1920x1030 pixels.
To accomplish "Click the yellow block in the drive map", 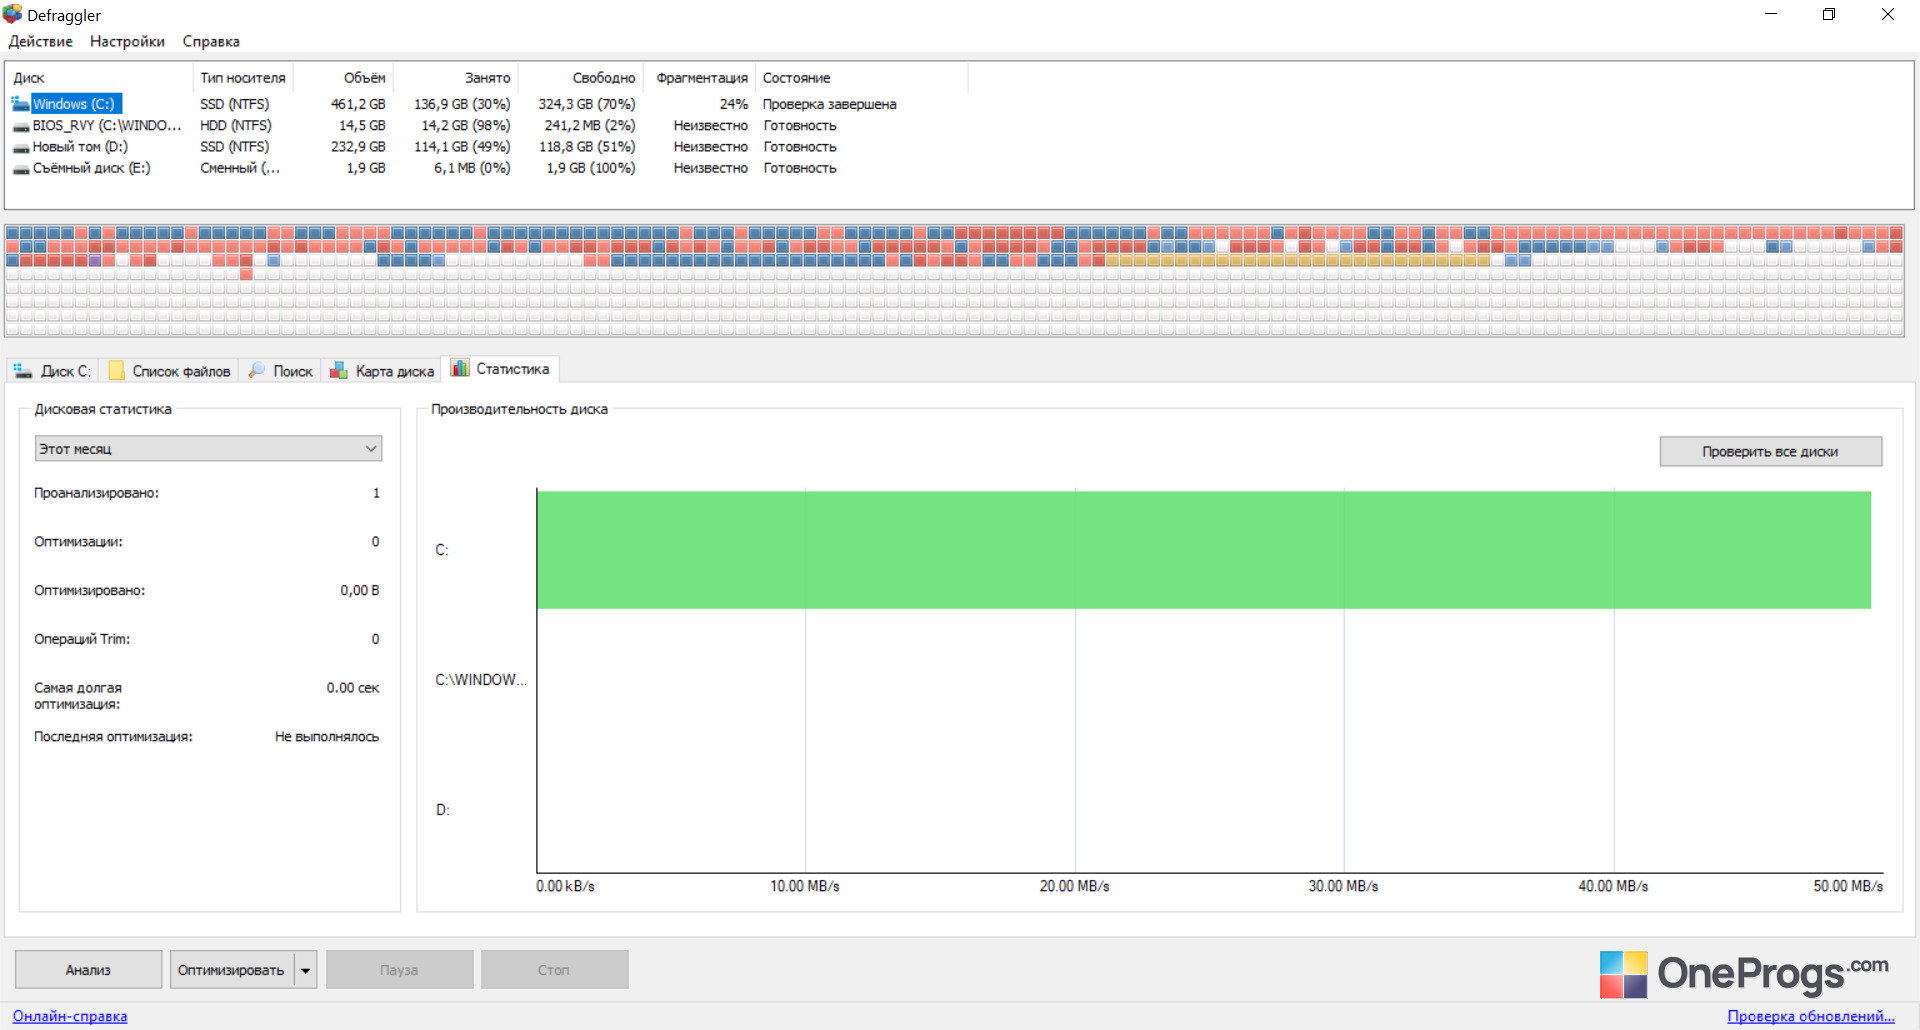I will [x=1297, y=261].
